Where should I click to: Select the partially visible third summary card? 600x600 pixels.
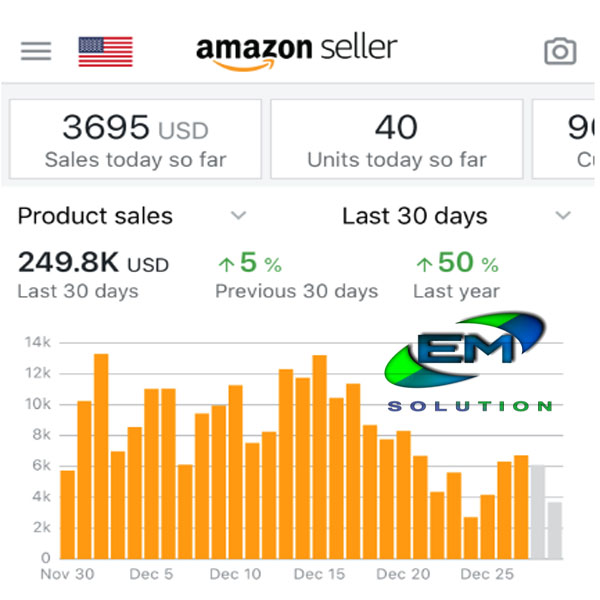pyautogui.click(x=566, y=139)
